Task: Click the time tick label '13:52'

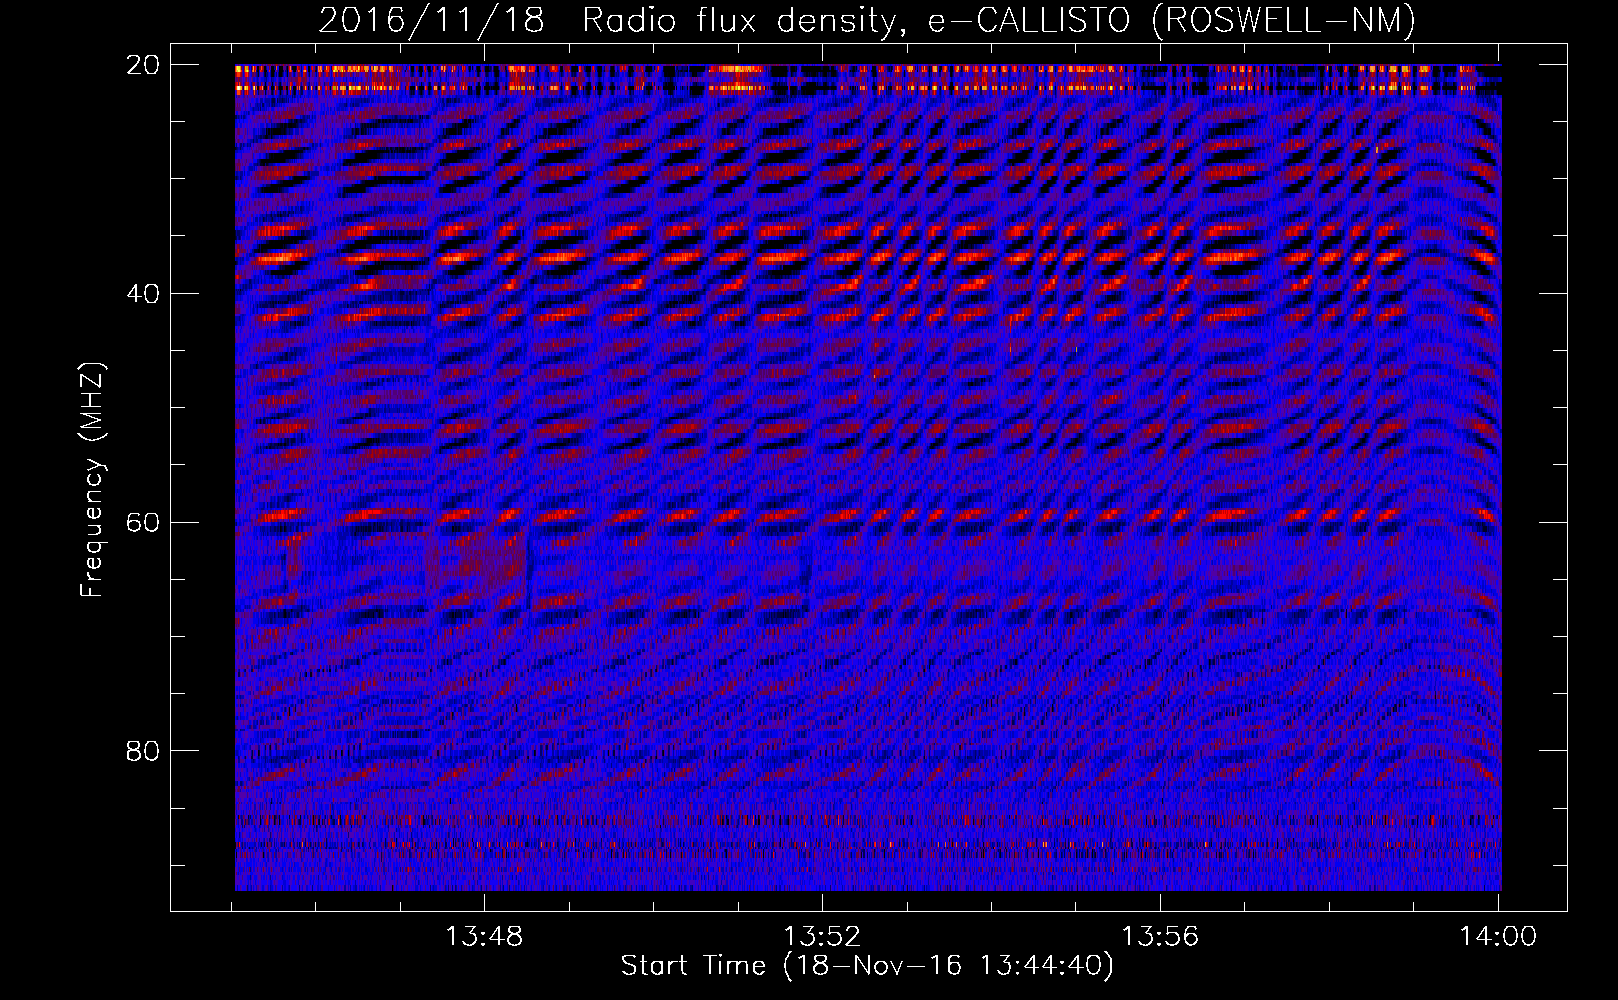Action: coord(822,937)
